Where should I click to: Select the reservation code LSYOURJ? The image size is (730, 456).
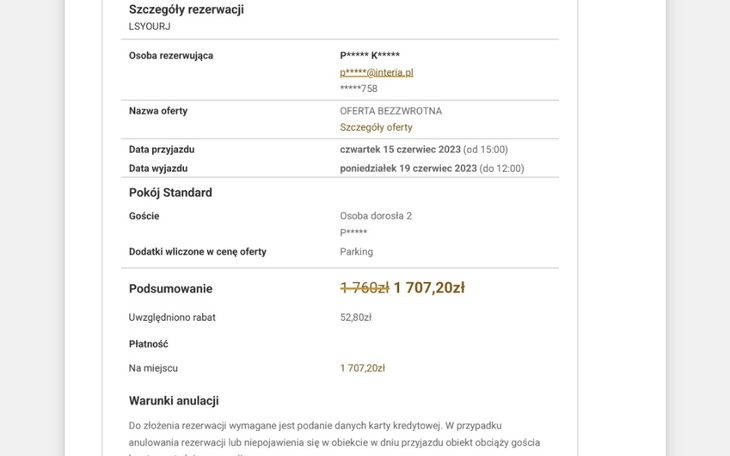point(150,26)
